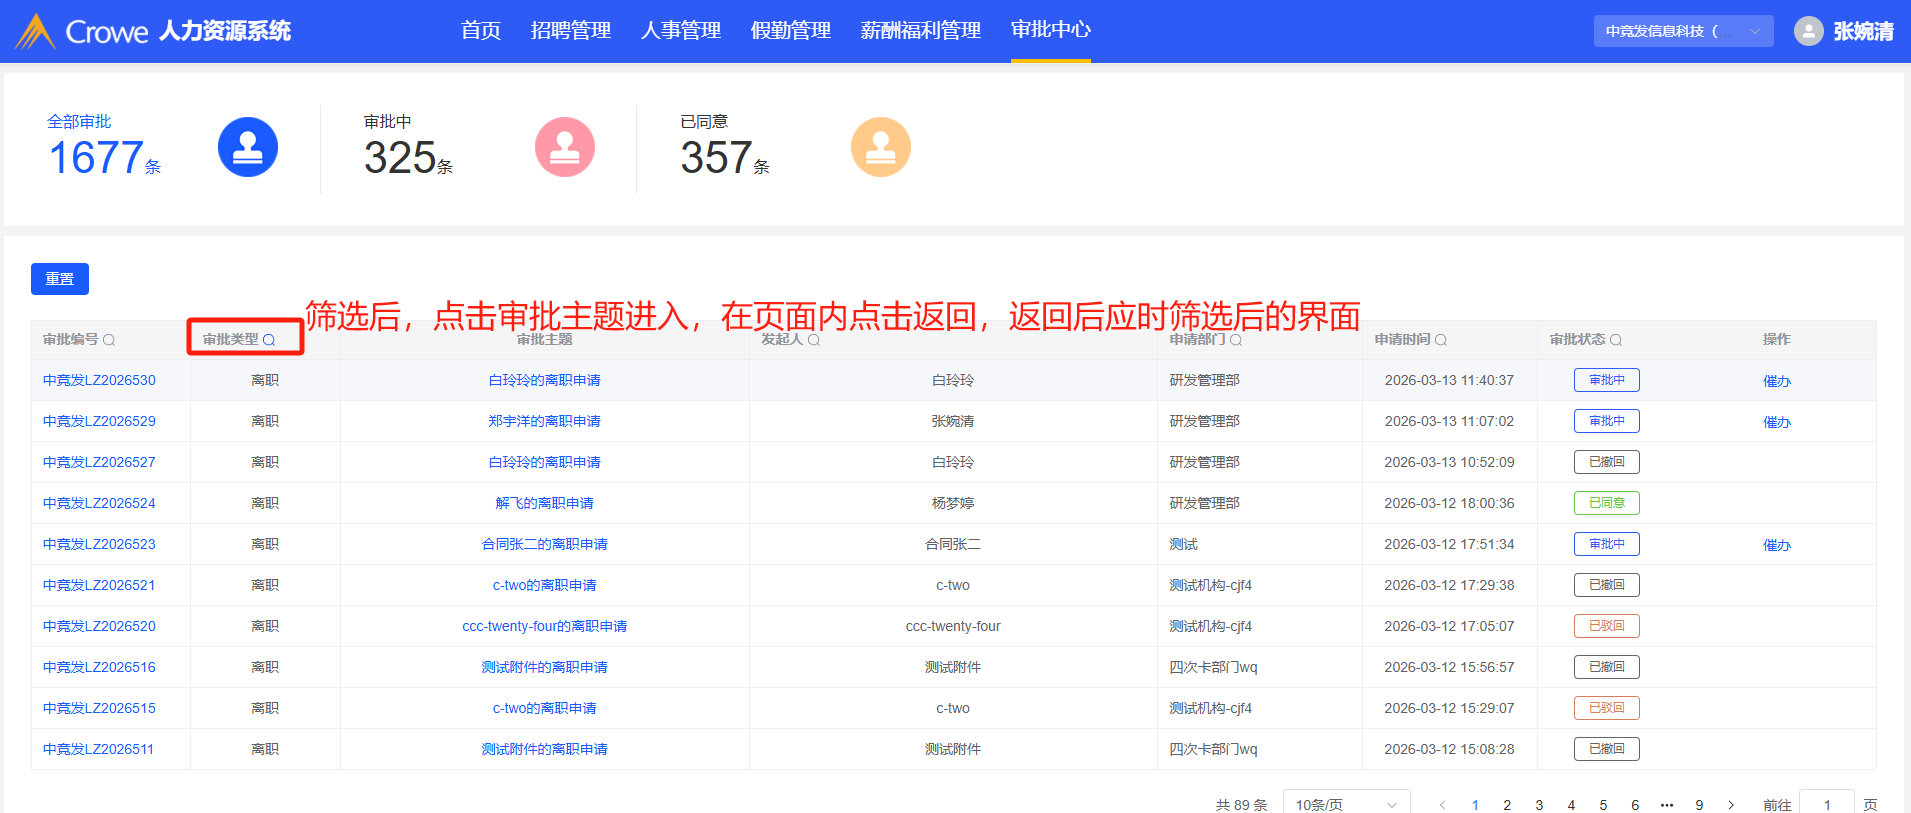Screen dimensions: 1911x813
Task: Select page 3 in pagination
Action: [1539, 805]
